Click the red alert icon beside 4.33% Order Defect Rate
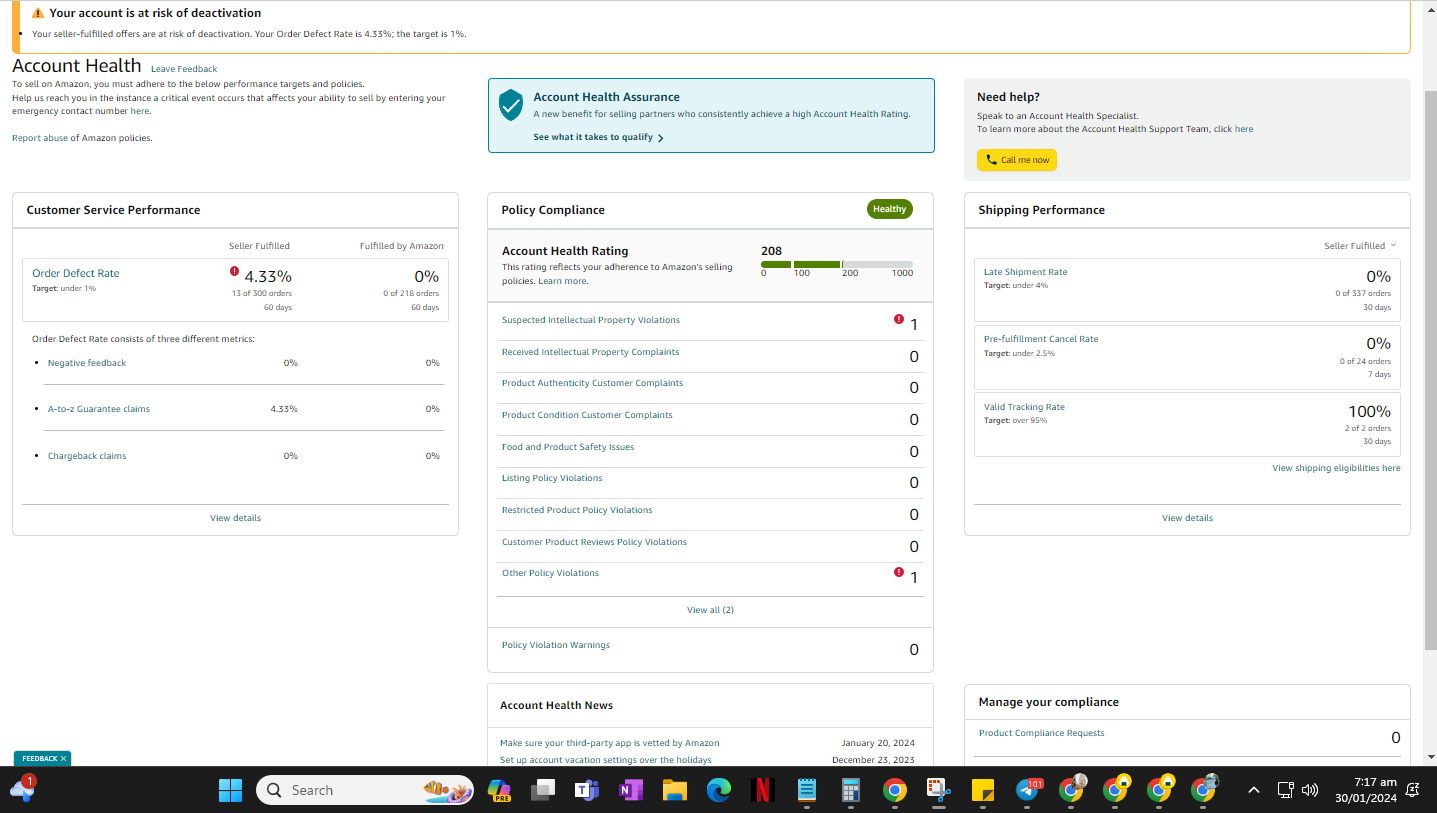This screenshot has height=813, width=1437. click(234, 271)
